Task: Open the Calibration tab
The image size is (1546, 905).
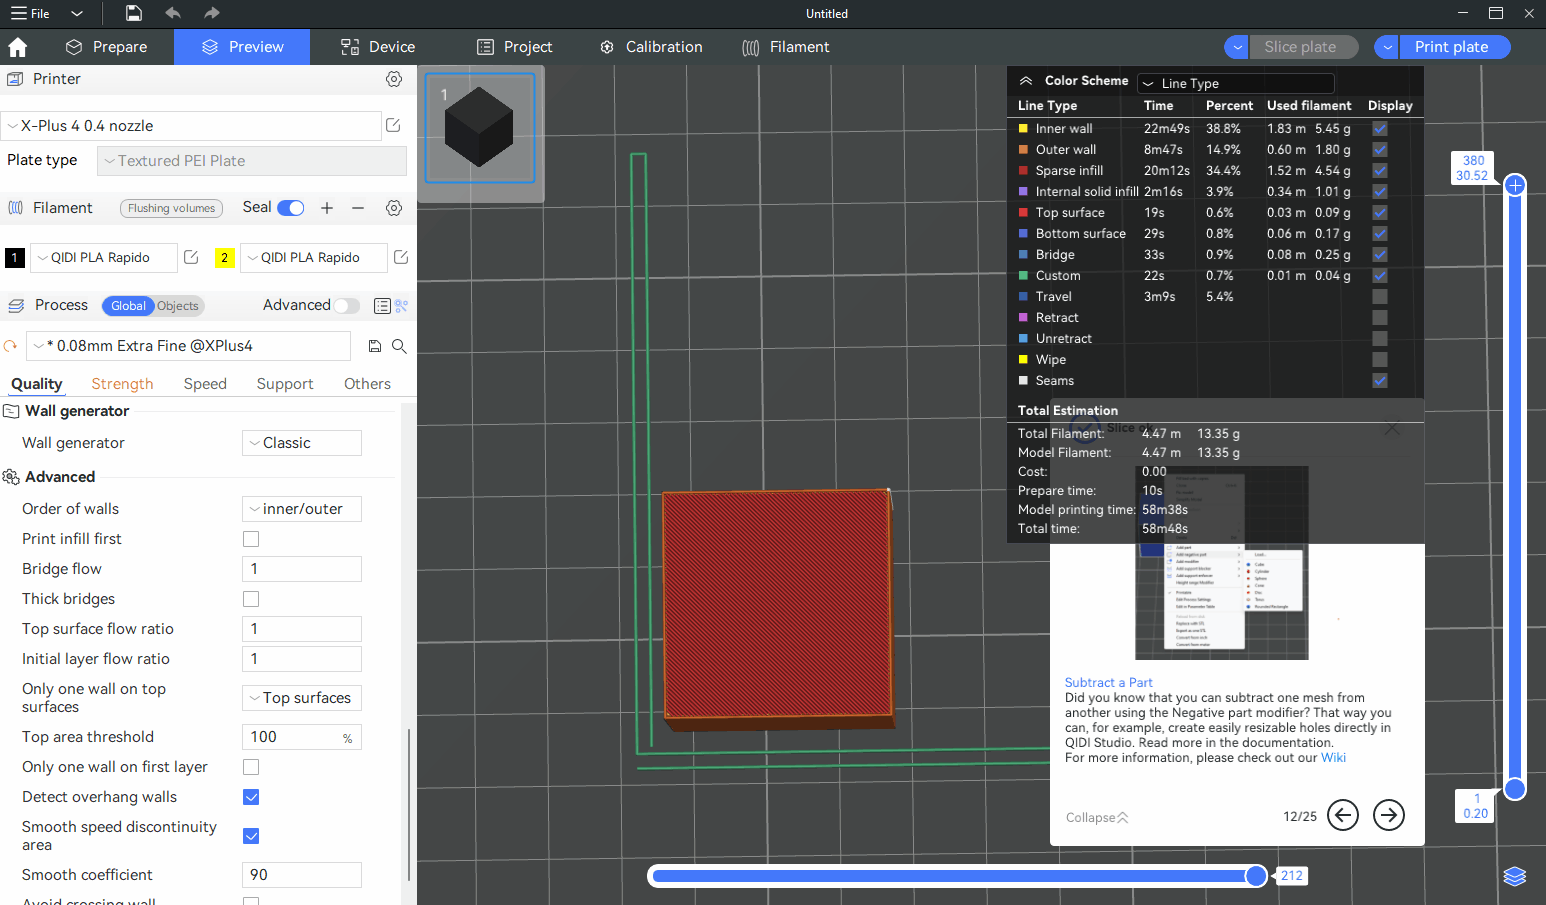Action: tap(651, 47)
